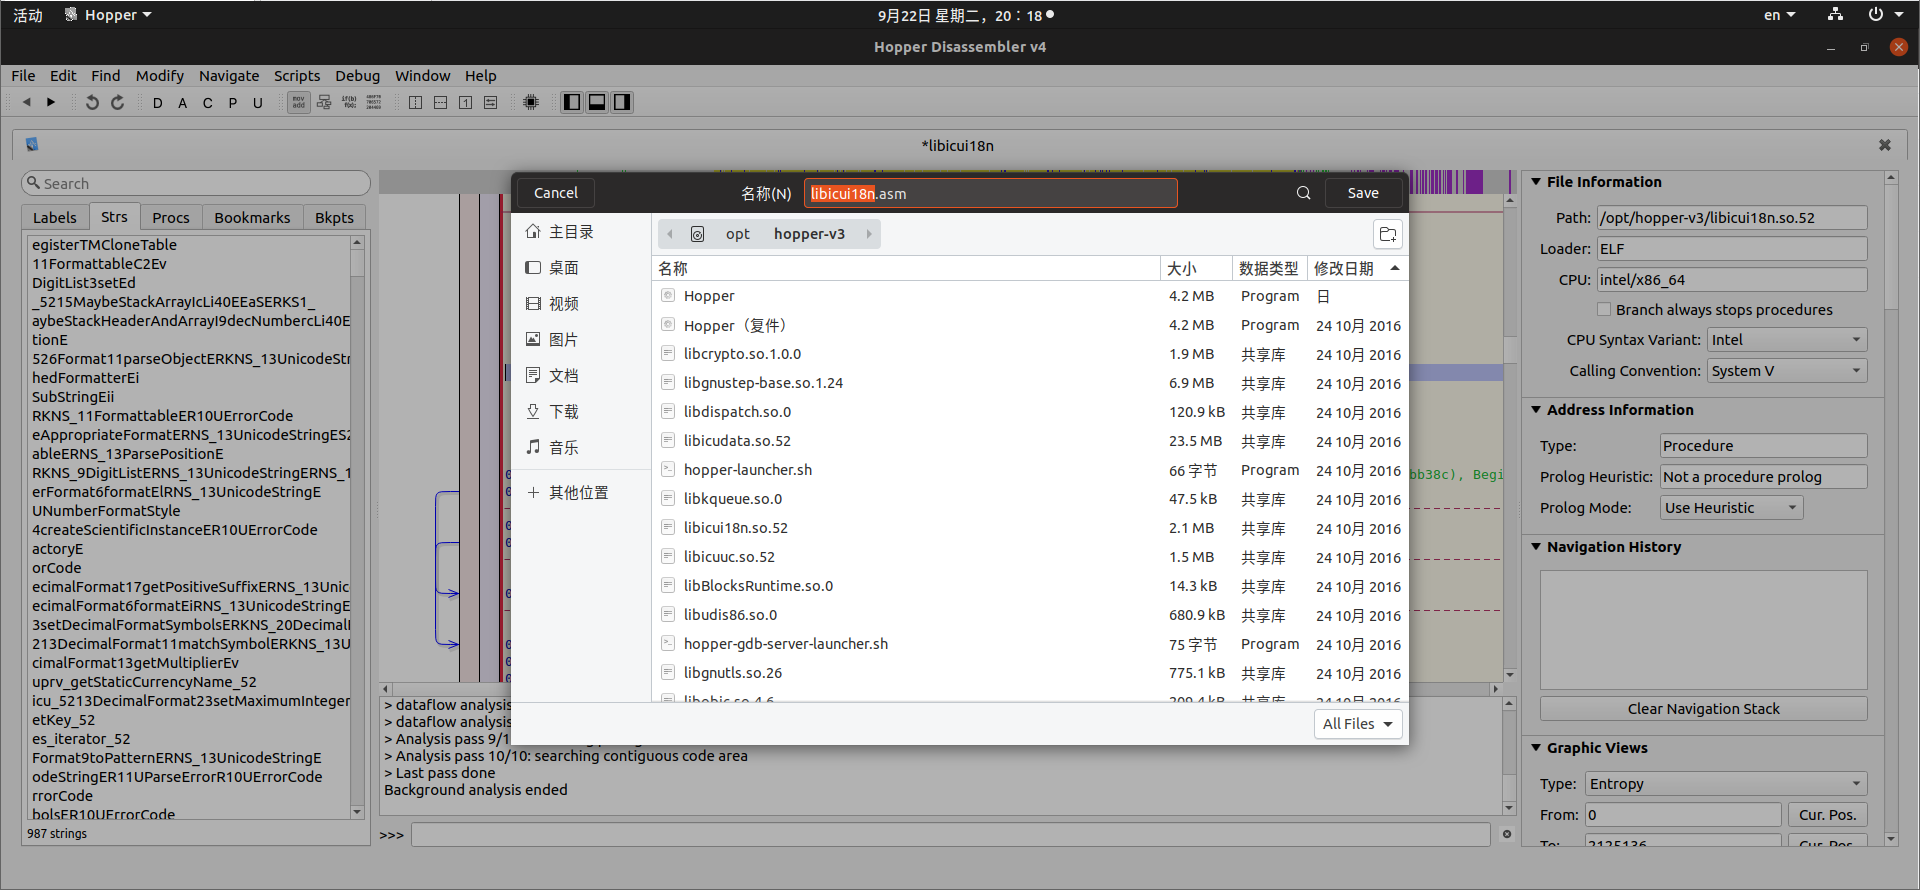The height and width of the screenshot is (890, 1920).
Task: Click Clear Navigation Stack button
Action: (x=1704, y=709)
